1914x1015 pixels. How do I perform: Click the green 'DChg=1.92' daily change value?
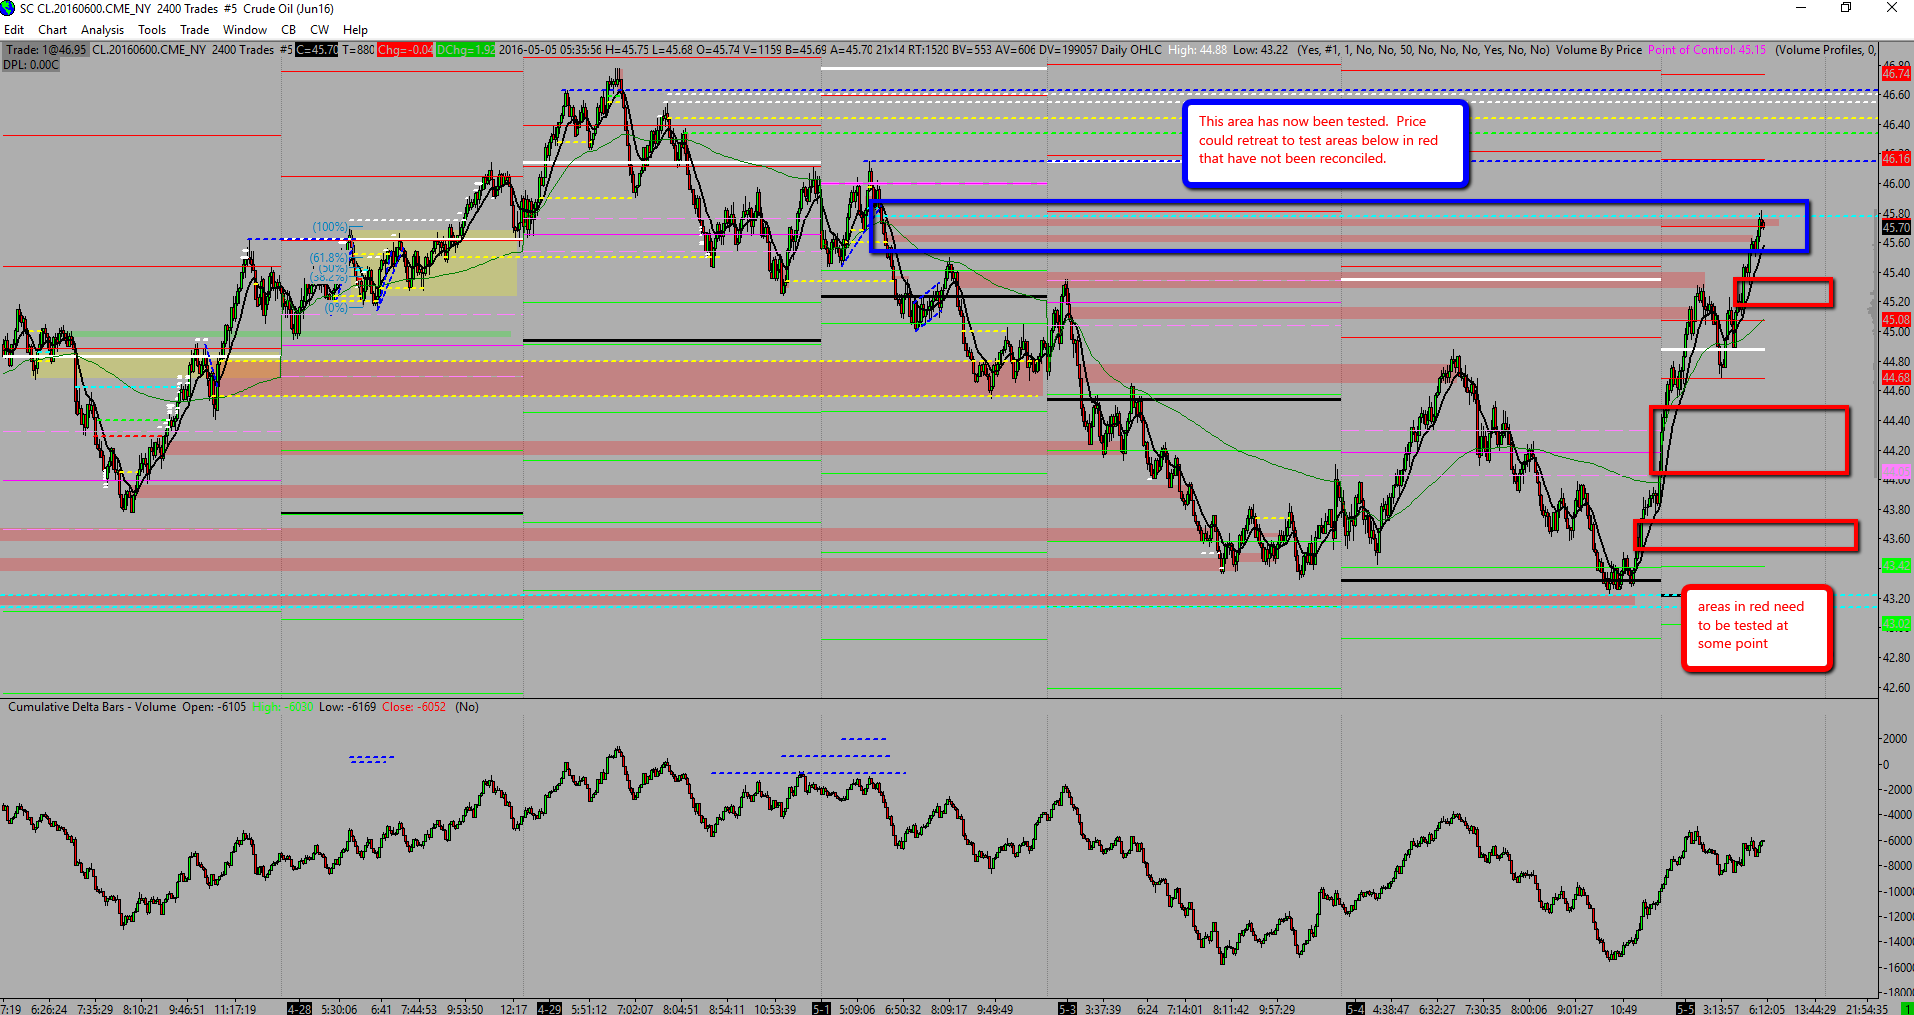pos(465,50)
